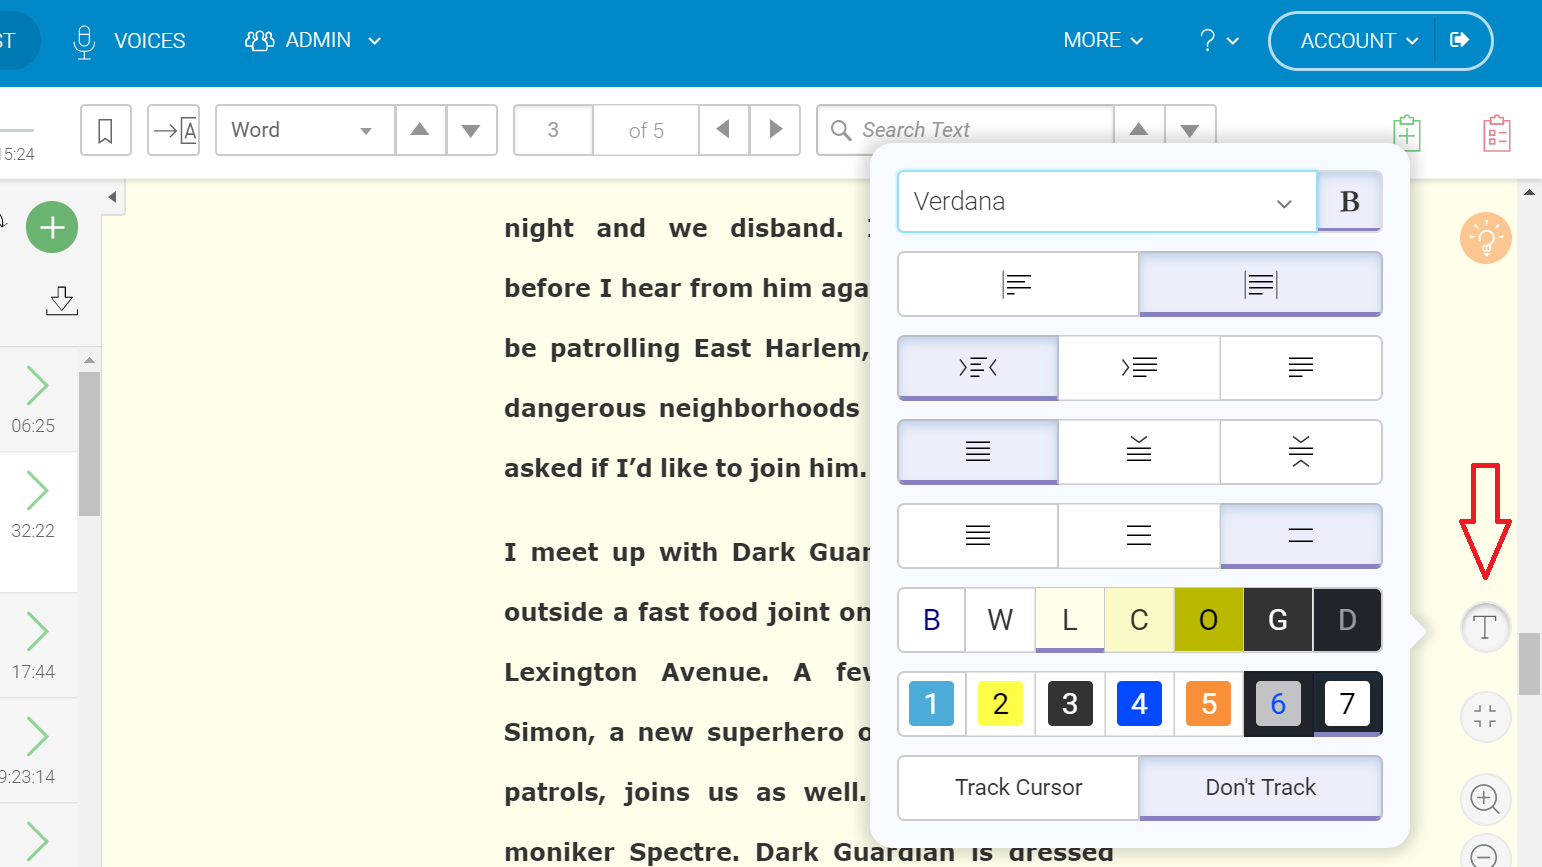This screenshot has width=1542, height=867.
Task: Click the Don't Track button
Action: click(1261, 788)
